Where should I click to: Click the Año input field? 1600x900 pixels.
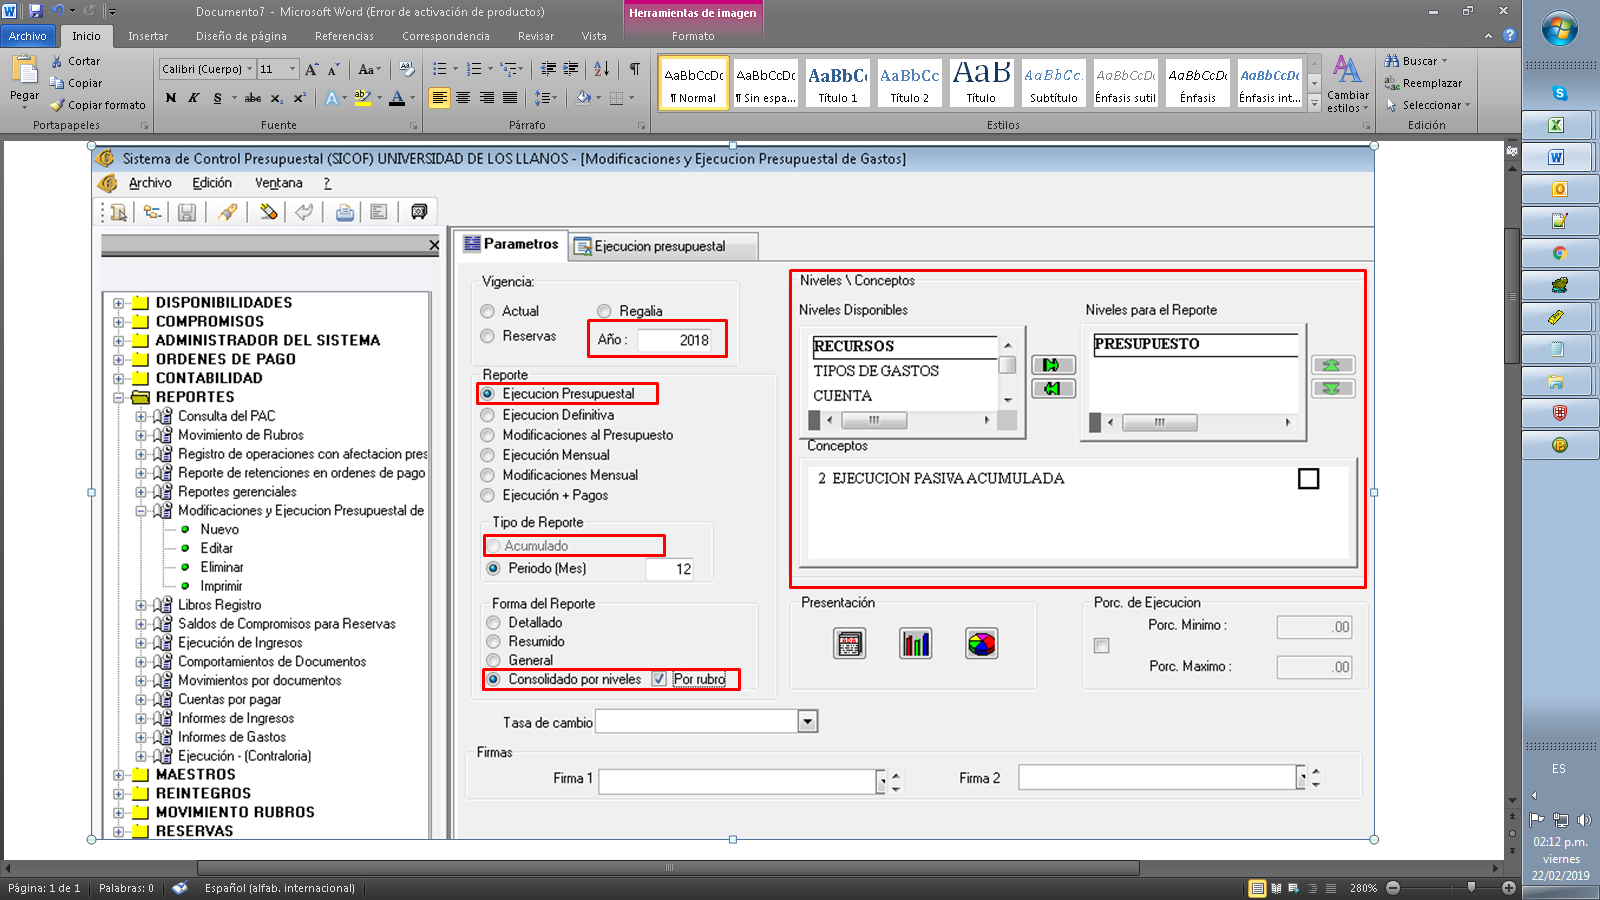674,340
